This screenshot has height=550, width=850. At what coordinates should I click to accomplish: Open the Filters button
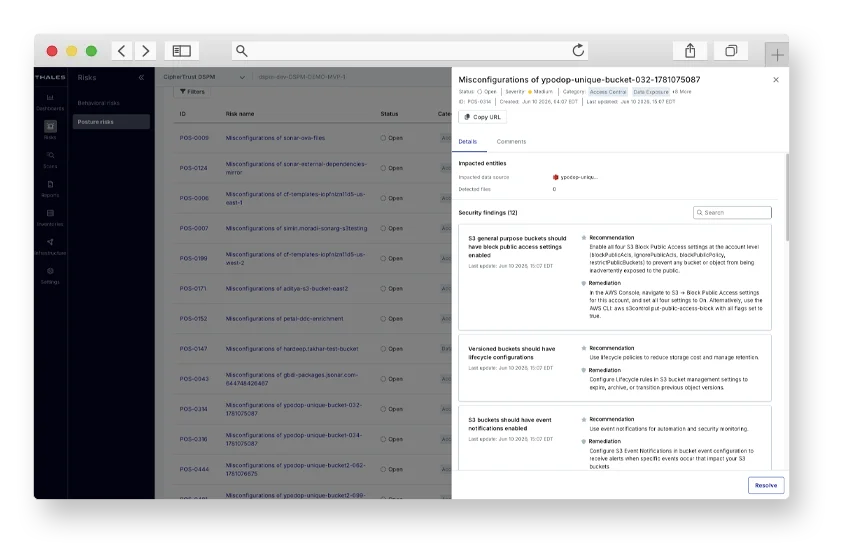click(x=192, y=92)
